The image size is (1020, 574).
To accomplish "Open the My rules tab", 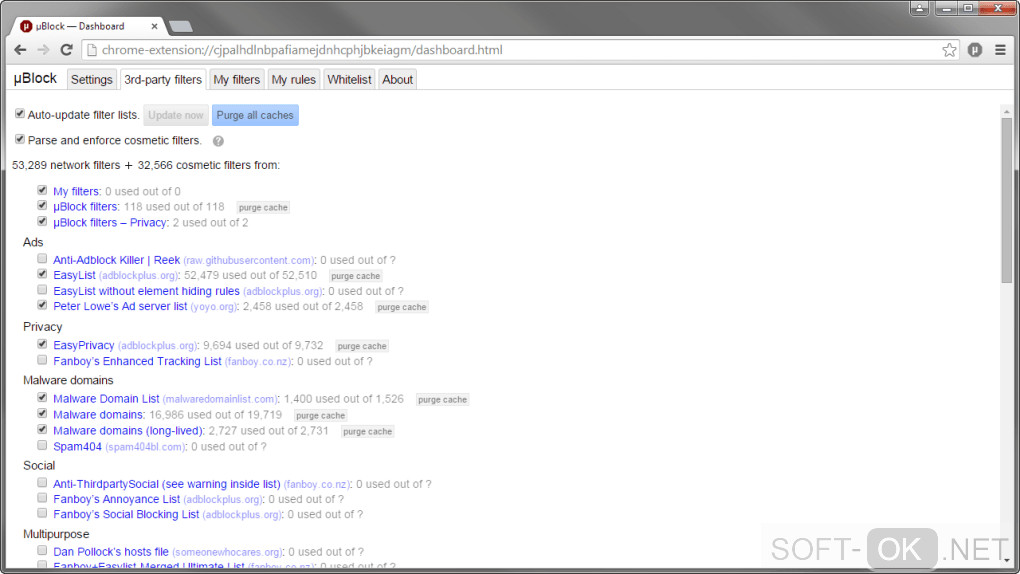I will 293,79.
